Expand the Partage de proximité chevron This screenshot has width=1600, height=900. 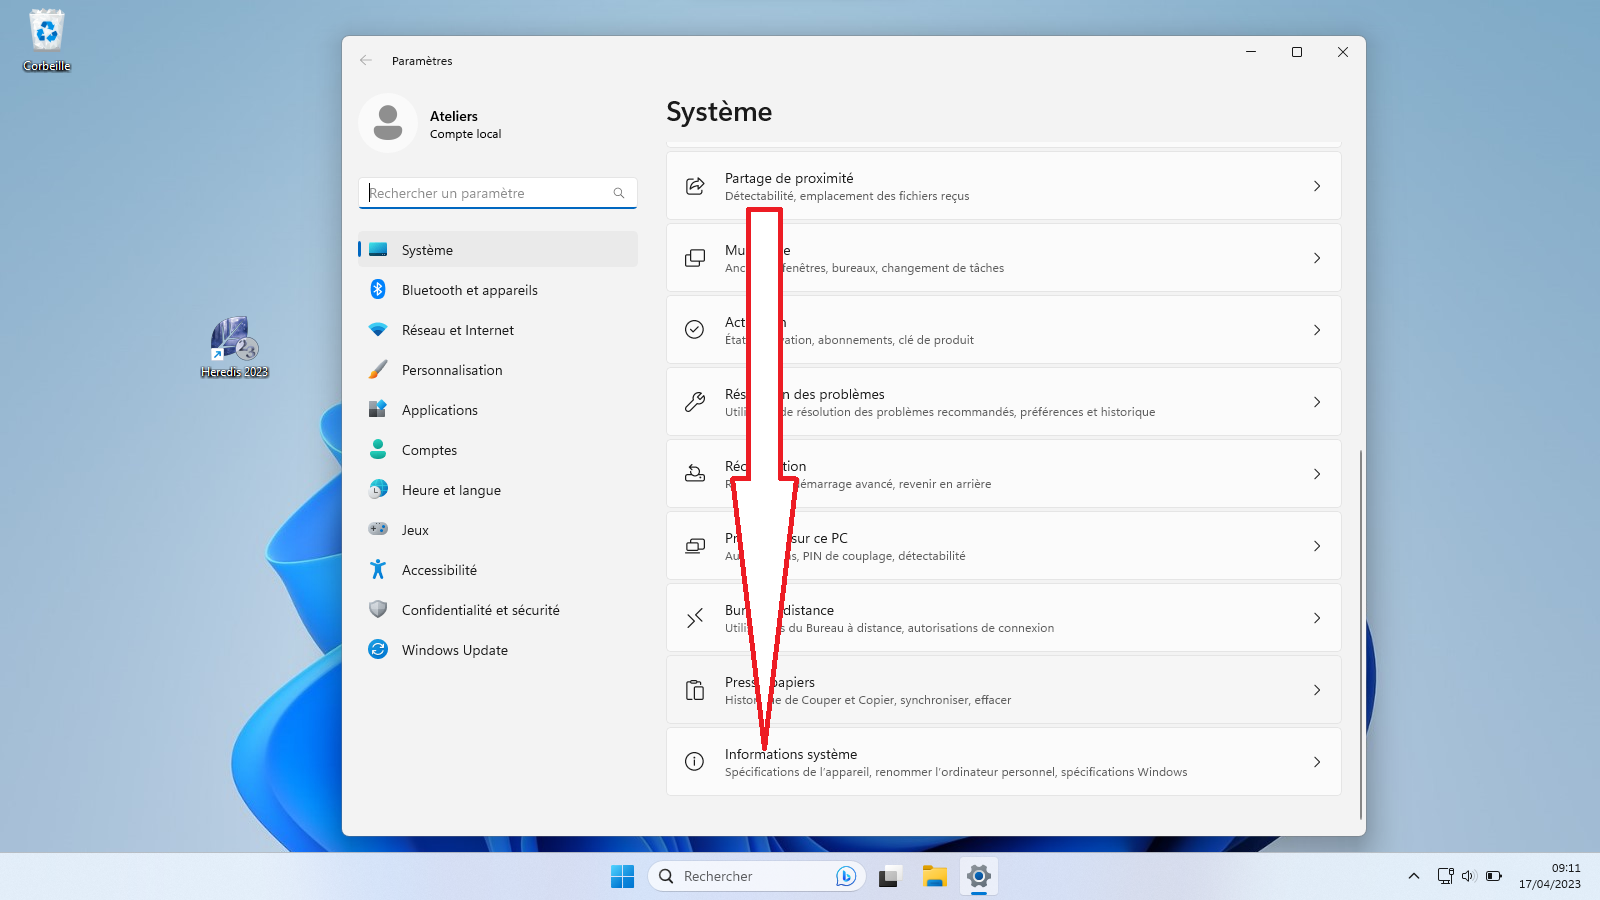coord(1316,186)
